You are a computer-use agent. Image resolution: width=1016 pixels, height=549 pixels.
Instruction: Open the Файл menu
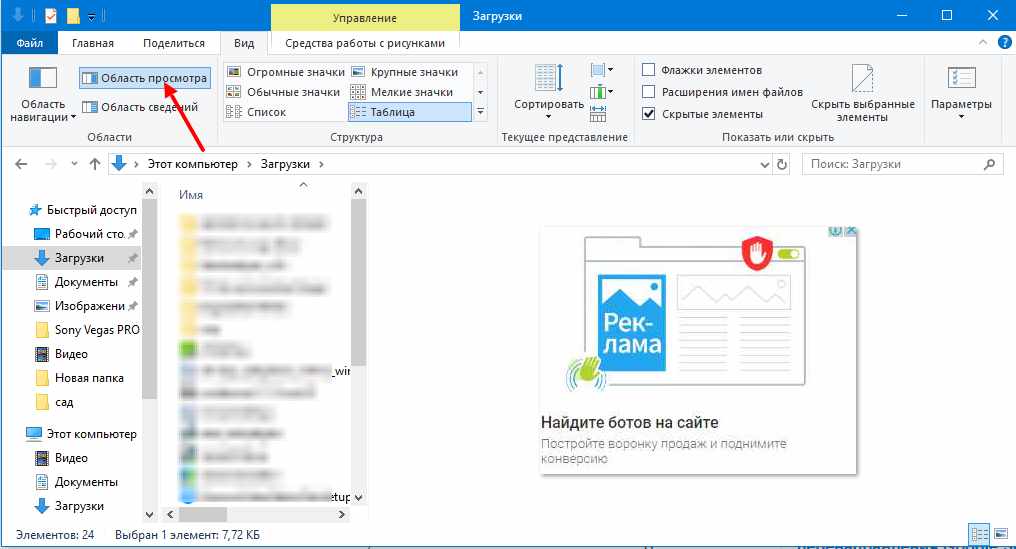[30, 43]
